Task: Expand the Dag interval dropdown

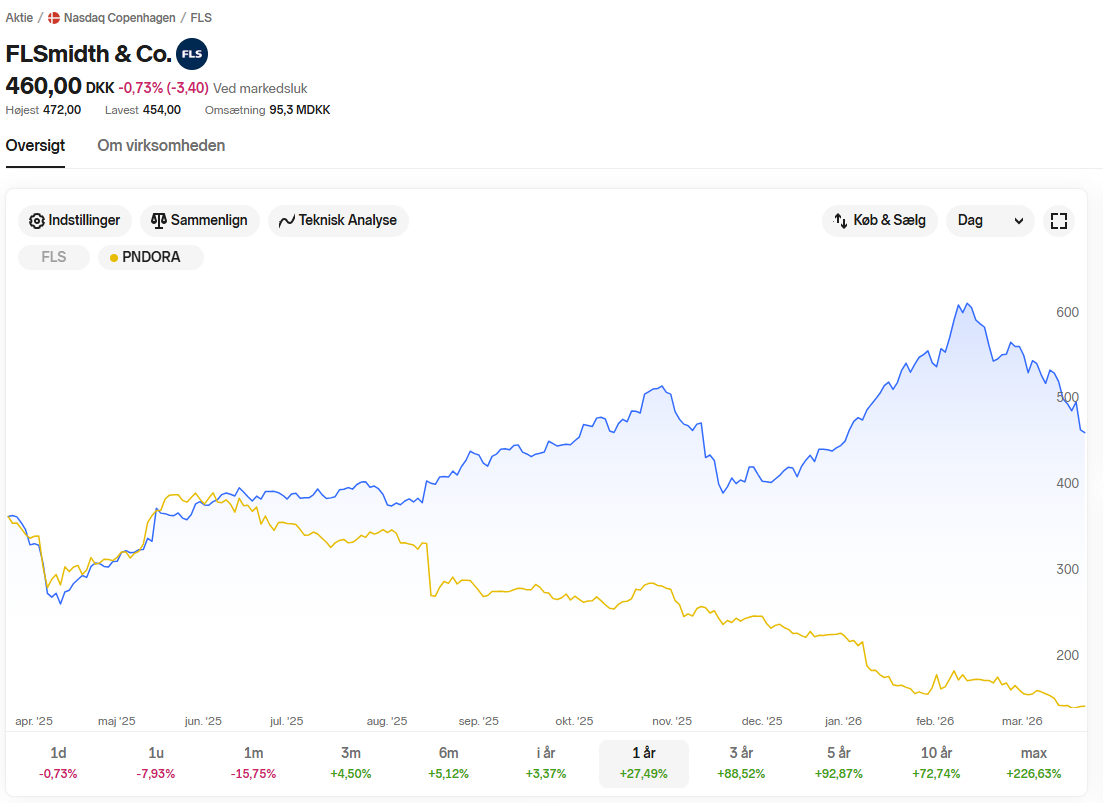Action: (990, 221)
